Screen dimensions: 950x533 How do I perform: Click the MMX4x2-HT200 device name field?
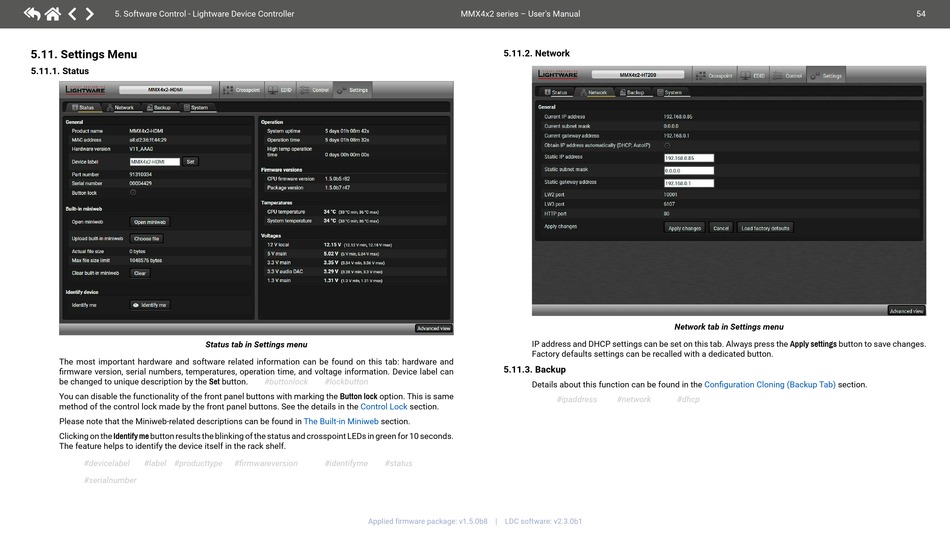[638, 74]
